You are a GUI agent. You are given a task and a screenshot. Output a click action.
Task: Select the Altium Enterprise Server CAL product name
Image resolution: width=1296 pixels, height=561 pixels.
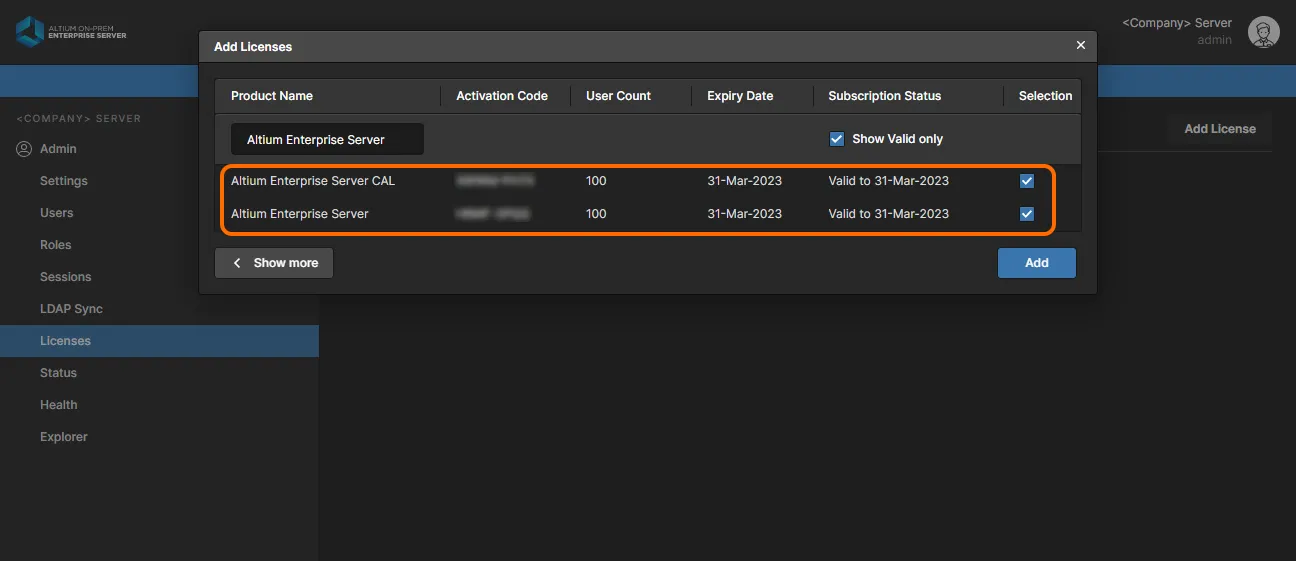[x=313, y=181]
